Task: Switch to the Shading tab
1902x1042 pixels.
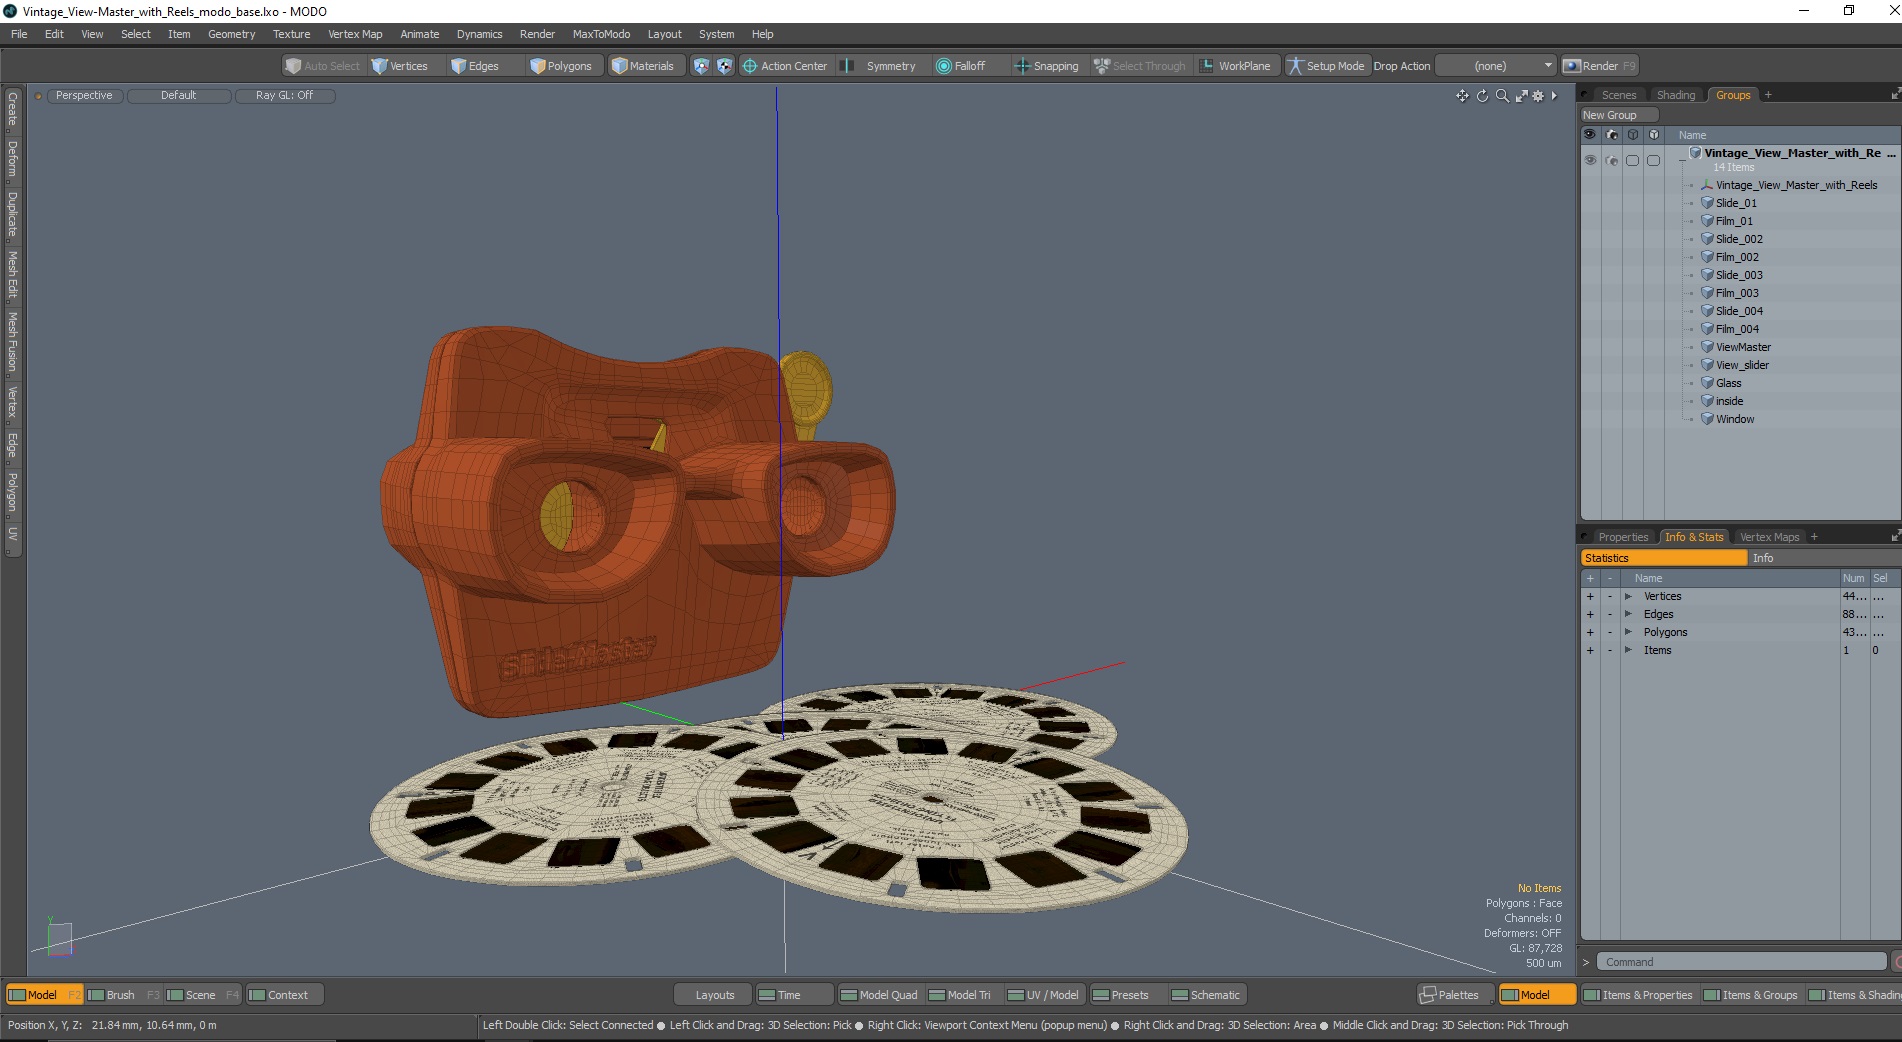Action: [x=1676, y=95]
